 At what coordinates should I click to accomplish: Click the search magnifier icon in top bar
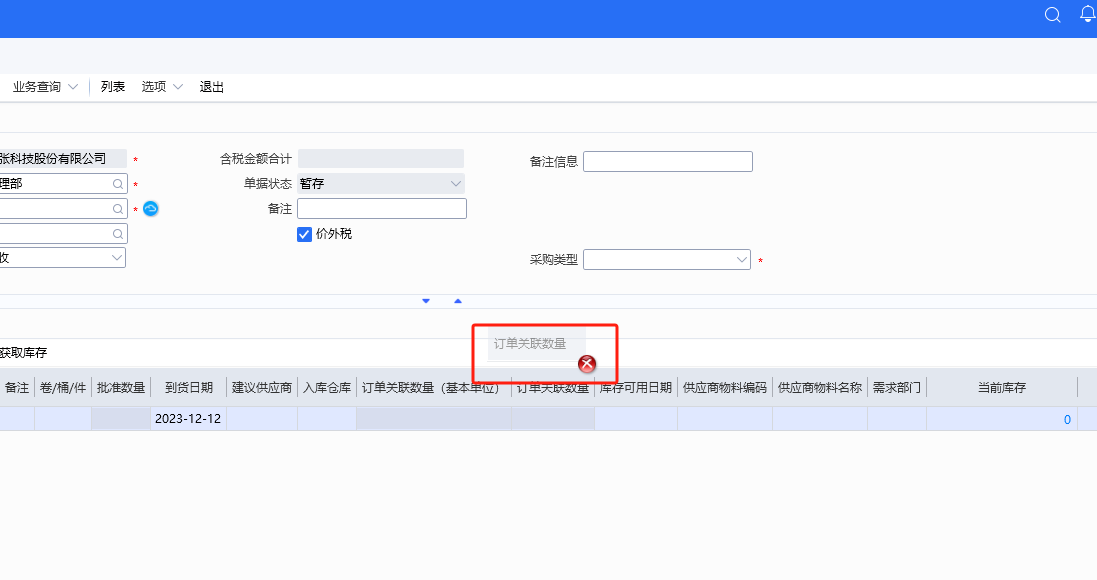[x=1052, y=15]
